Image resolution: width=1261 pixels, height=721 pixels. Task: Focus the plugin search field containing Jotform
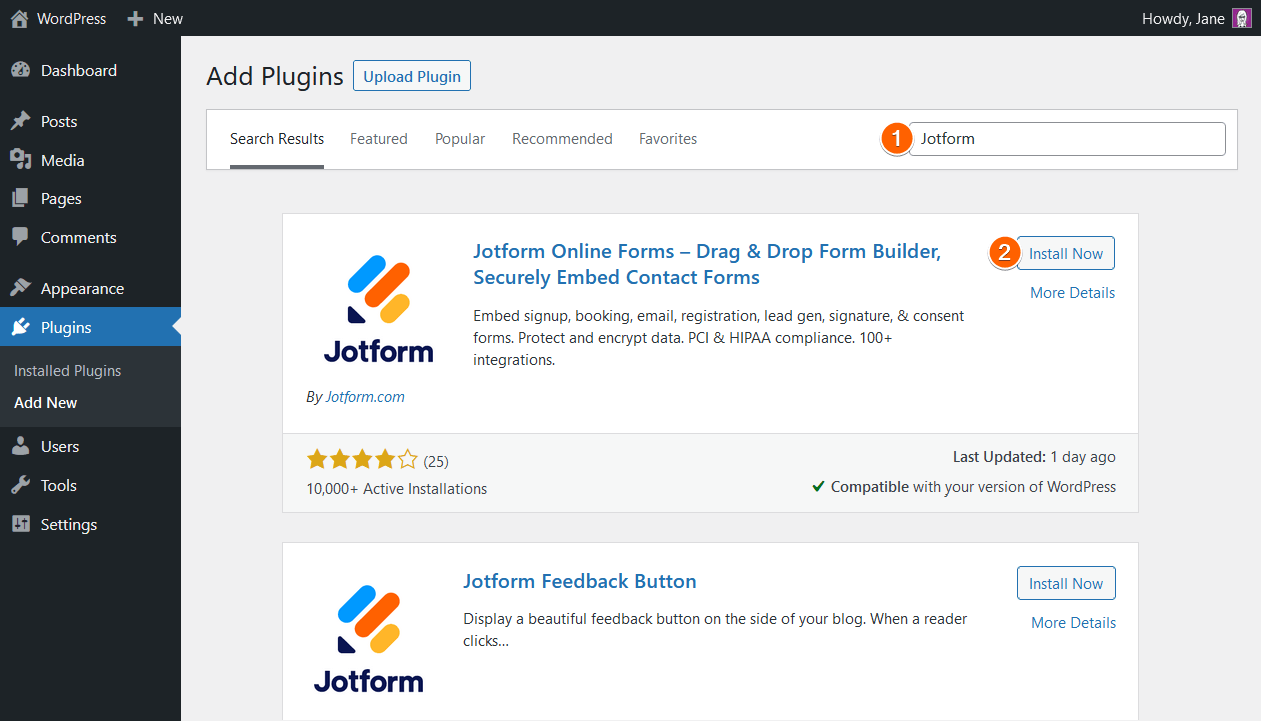coord(1067,139)
